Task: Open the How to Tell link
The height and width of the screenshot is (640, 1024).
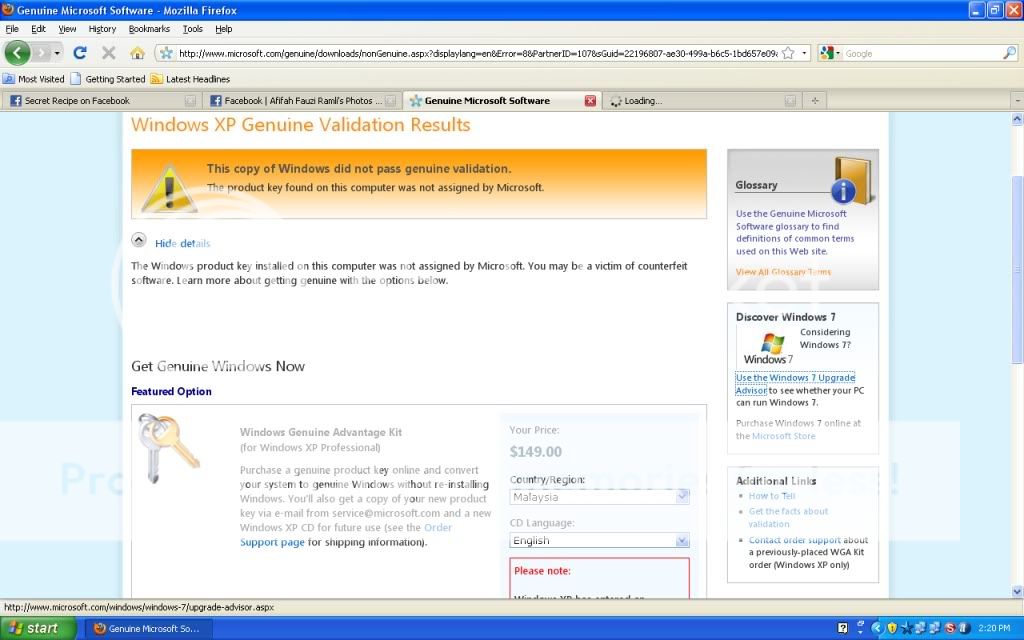Action: point(771,496)
